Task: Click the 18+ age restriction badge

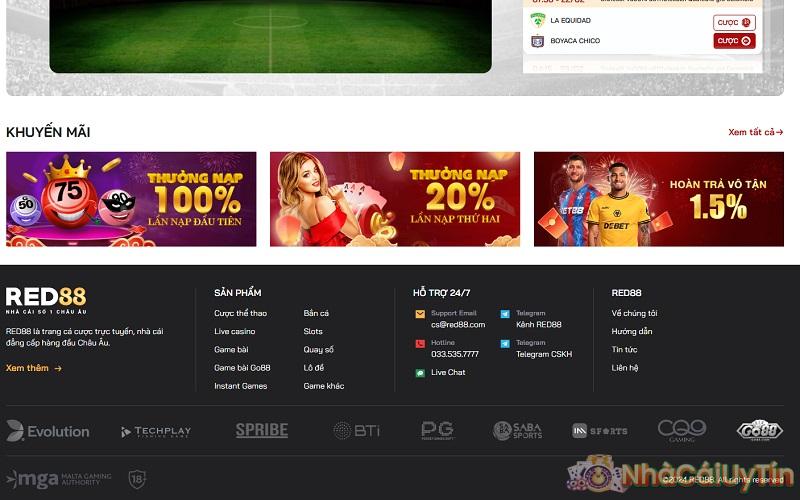Action: [x=138, y=479]
